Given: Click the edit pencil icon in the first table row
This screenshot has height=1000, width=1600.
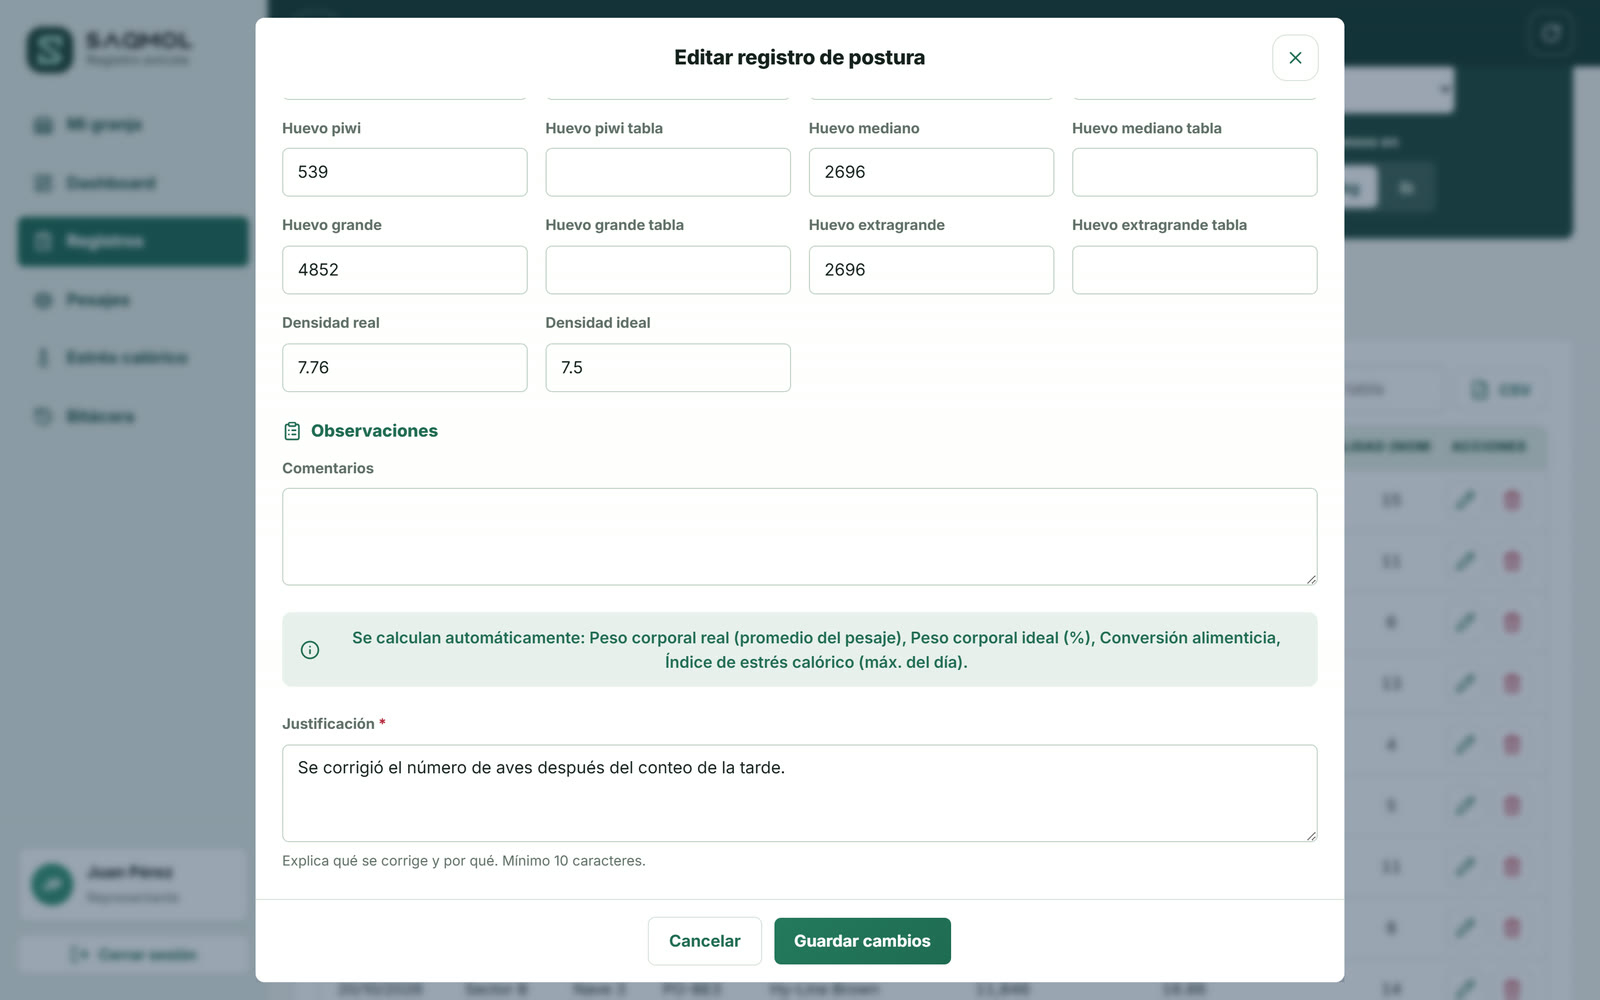Looking at the screenshot, I should coord(1465,500).
